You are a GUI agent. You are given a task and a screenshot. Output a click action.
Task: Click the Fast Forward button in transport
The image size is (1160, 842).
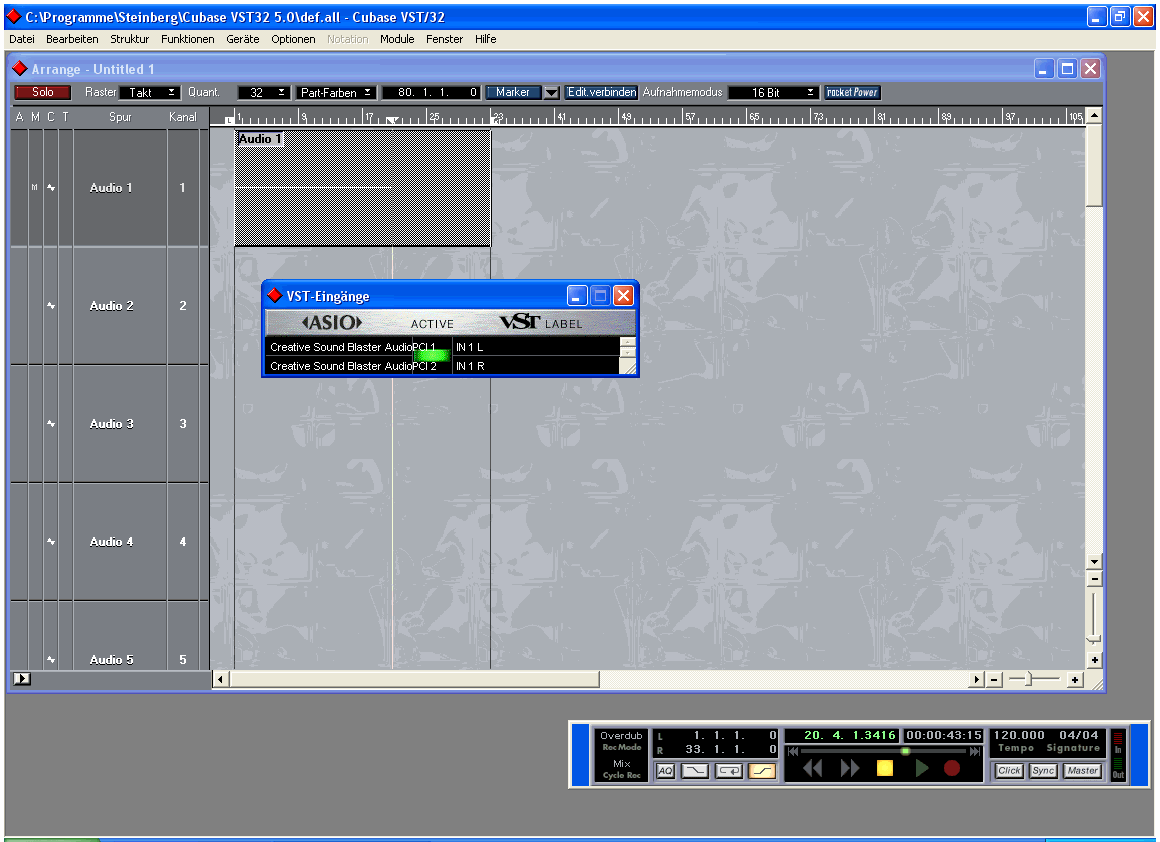pyautogui.click(x=849, y=769)
